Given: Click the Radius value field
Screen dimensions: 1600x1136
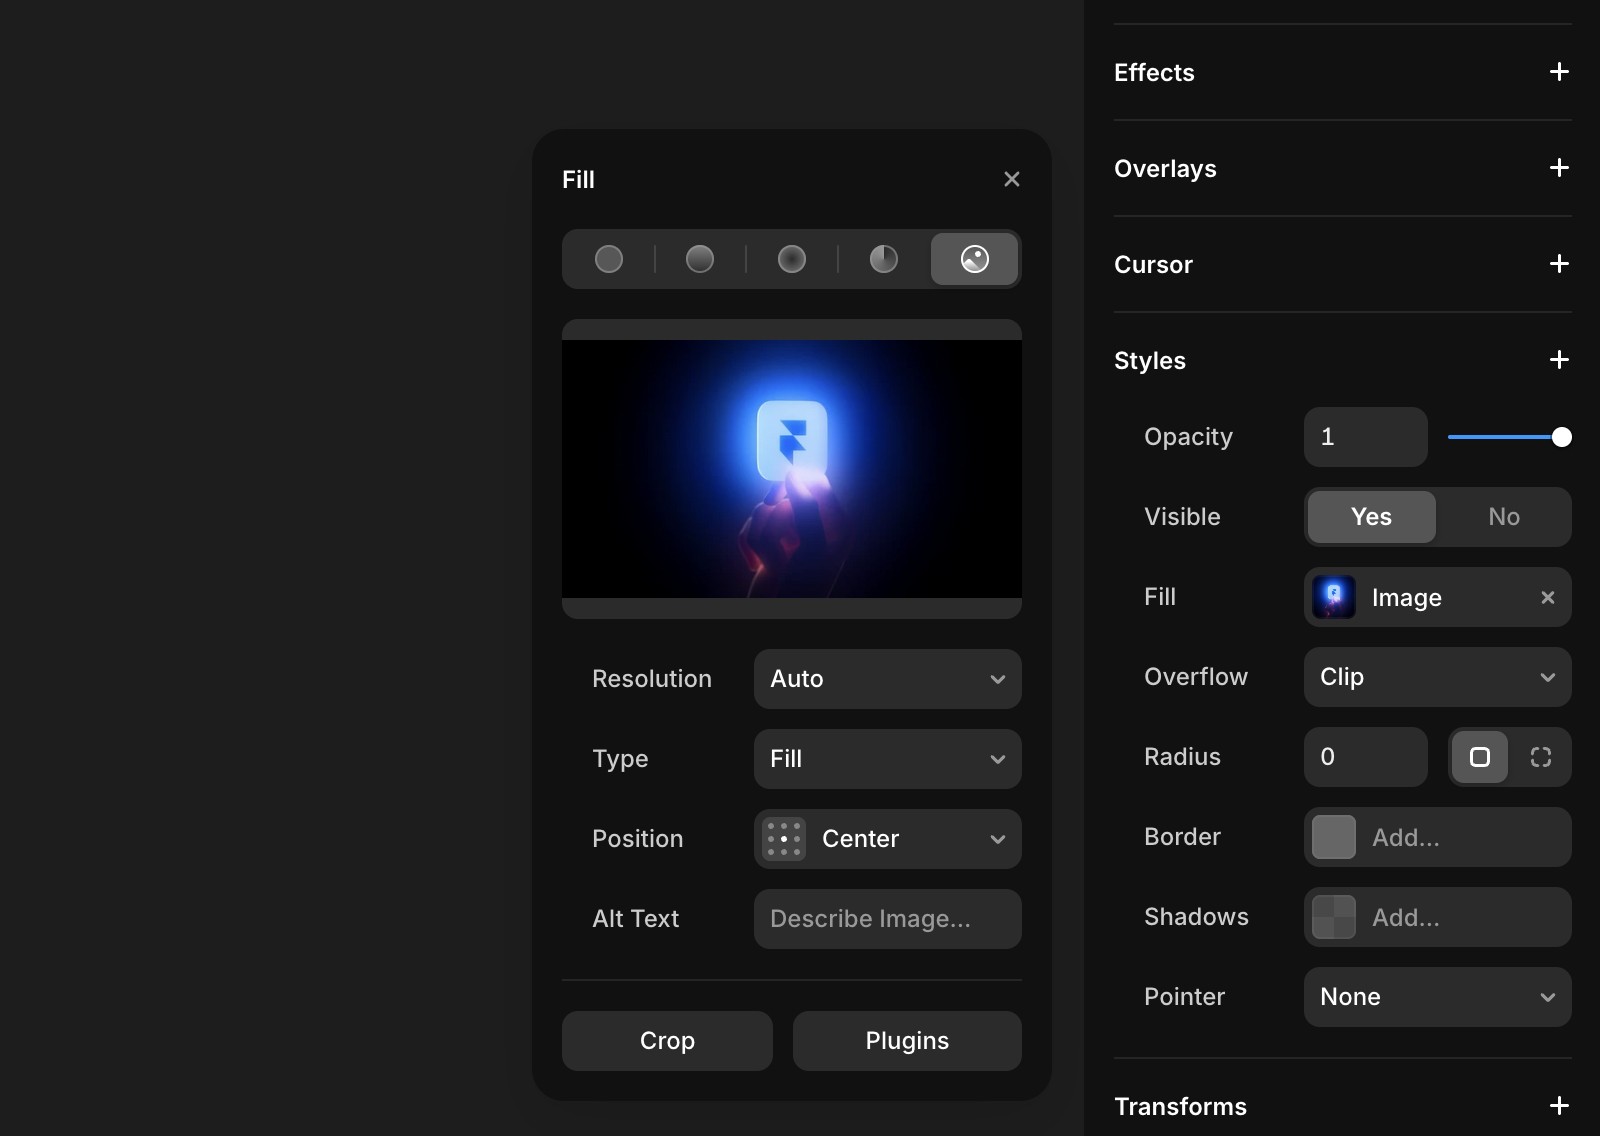Looking at the screenshot, I should (1366, 757).
